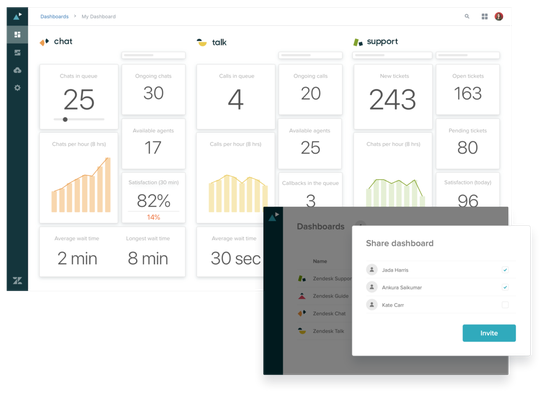Click the chat product icon
Image resolution: width=540 pixels, height=399 pixels.
click(x=44, y=42)
